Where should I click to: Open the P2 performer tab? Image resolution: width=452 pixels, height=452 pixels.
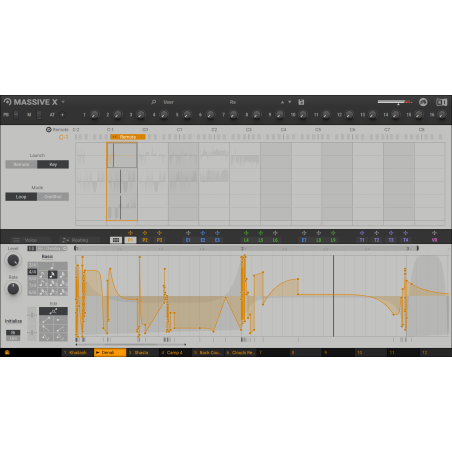[145, 240]
